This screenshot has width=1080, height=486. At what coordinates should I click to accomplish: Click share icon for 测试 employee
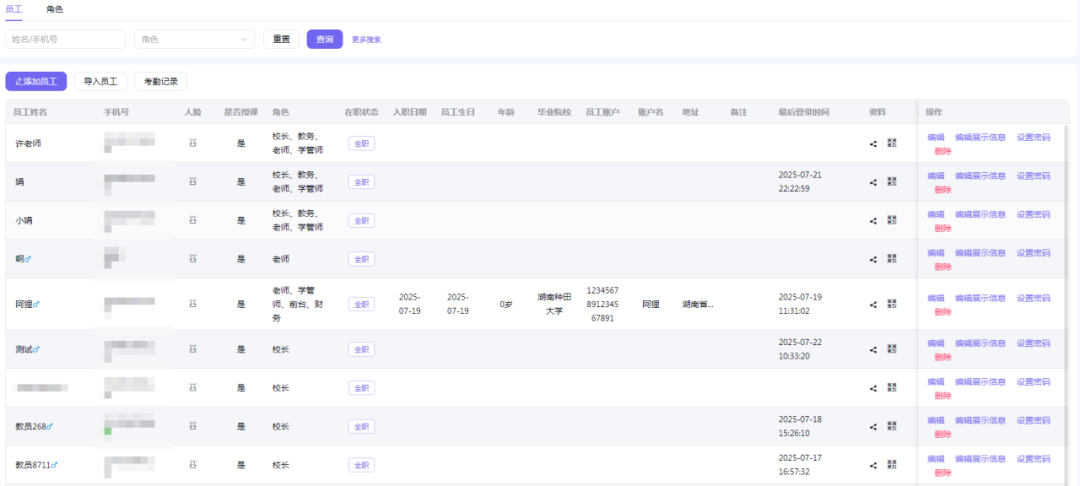873,350
